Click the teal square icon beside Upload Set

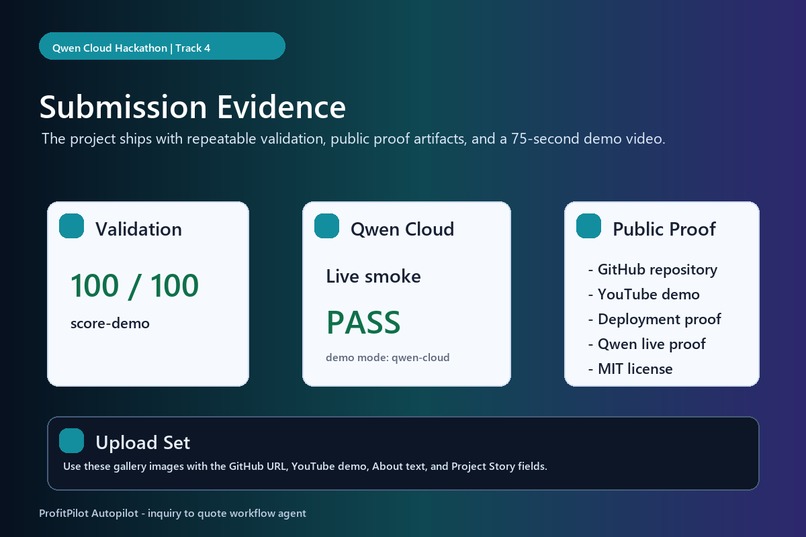click(x=71, y=440)
